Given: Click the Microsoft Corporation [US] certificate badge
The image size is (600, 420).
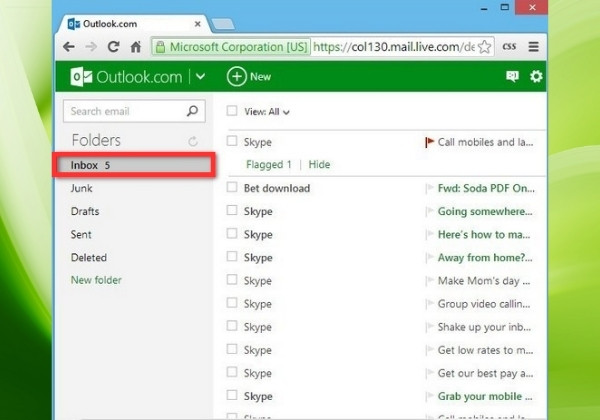Looking at the screenshot, I should coord(232,47).
